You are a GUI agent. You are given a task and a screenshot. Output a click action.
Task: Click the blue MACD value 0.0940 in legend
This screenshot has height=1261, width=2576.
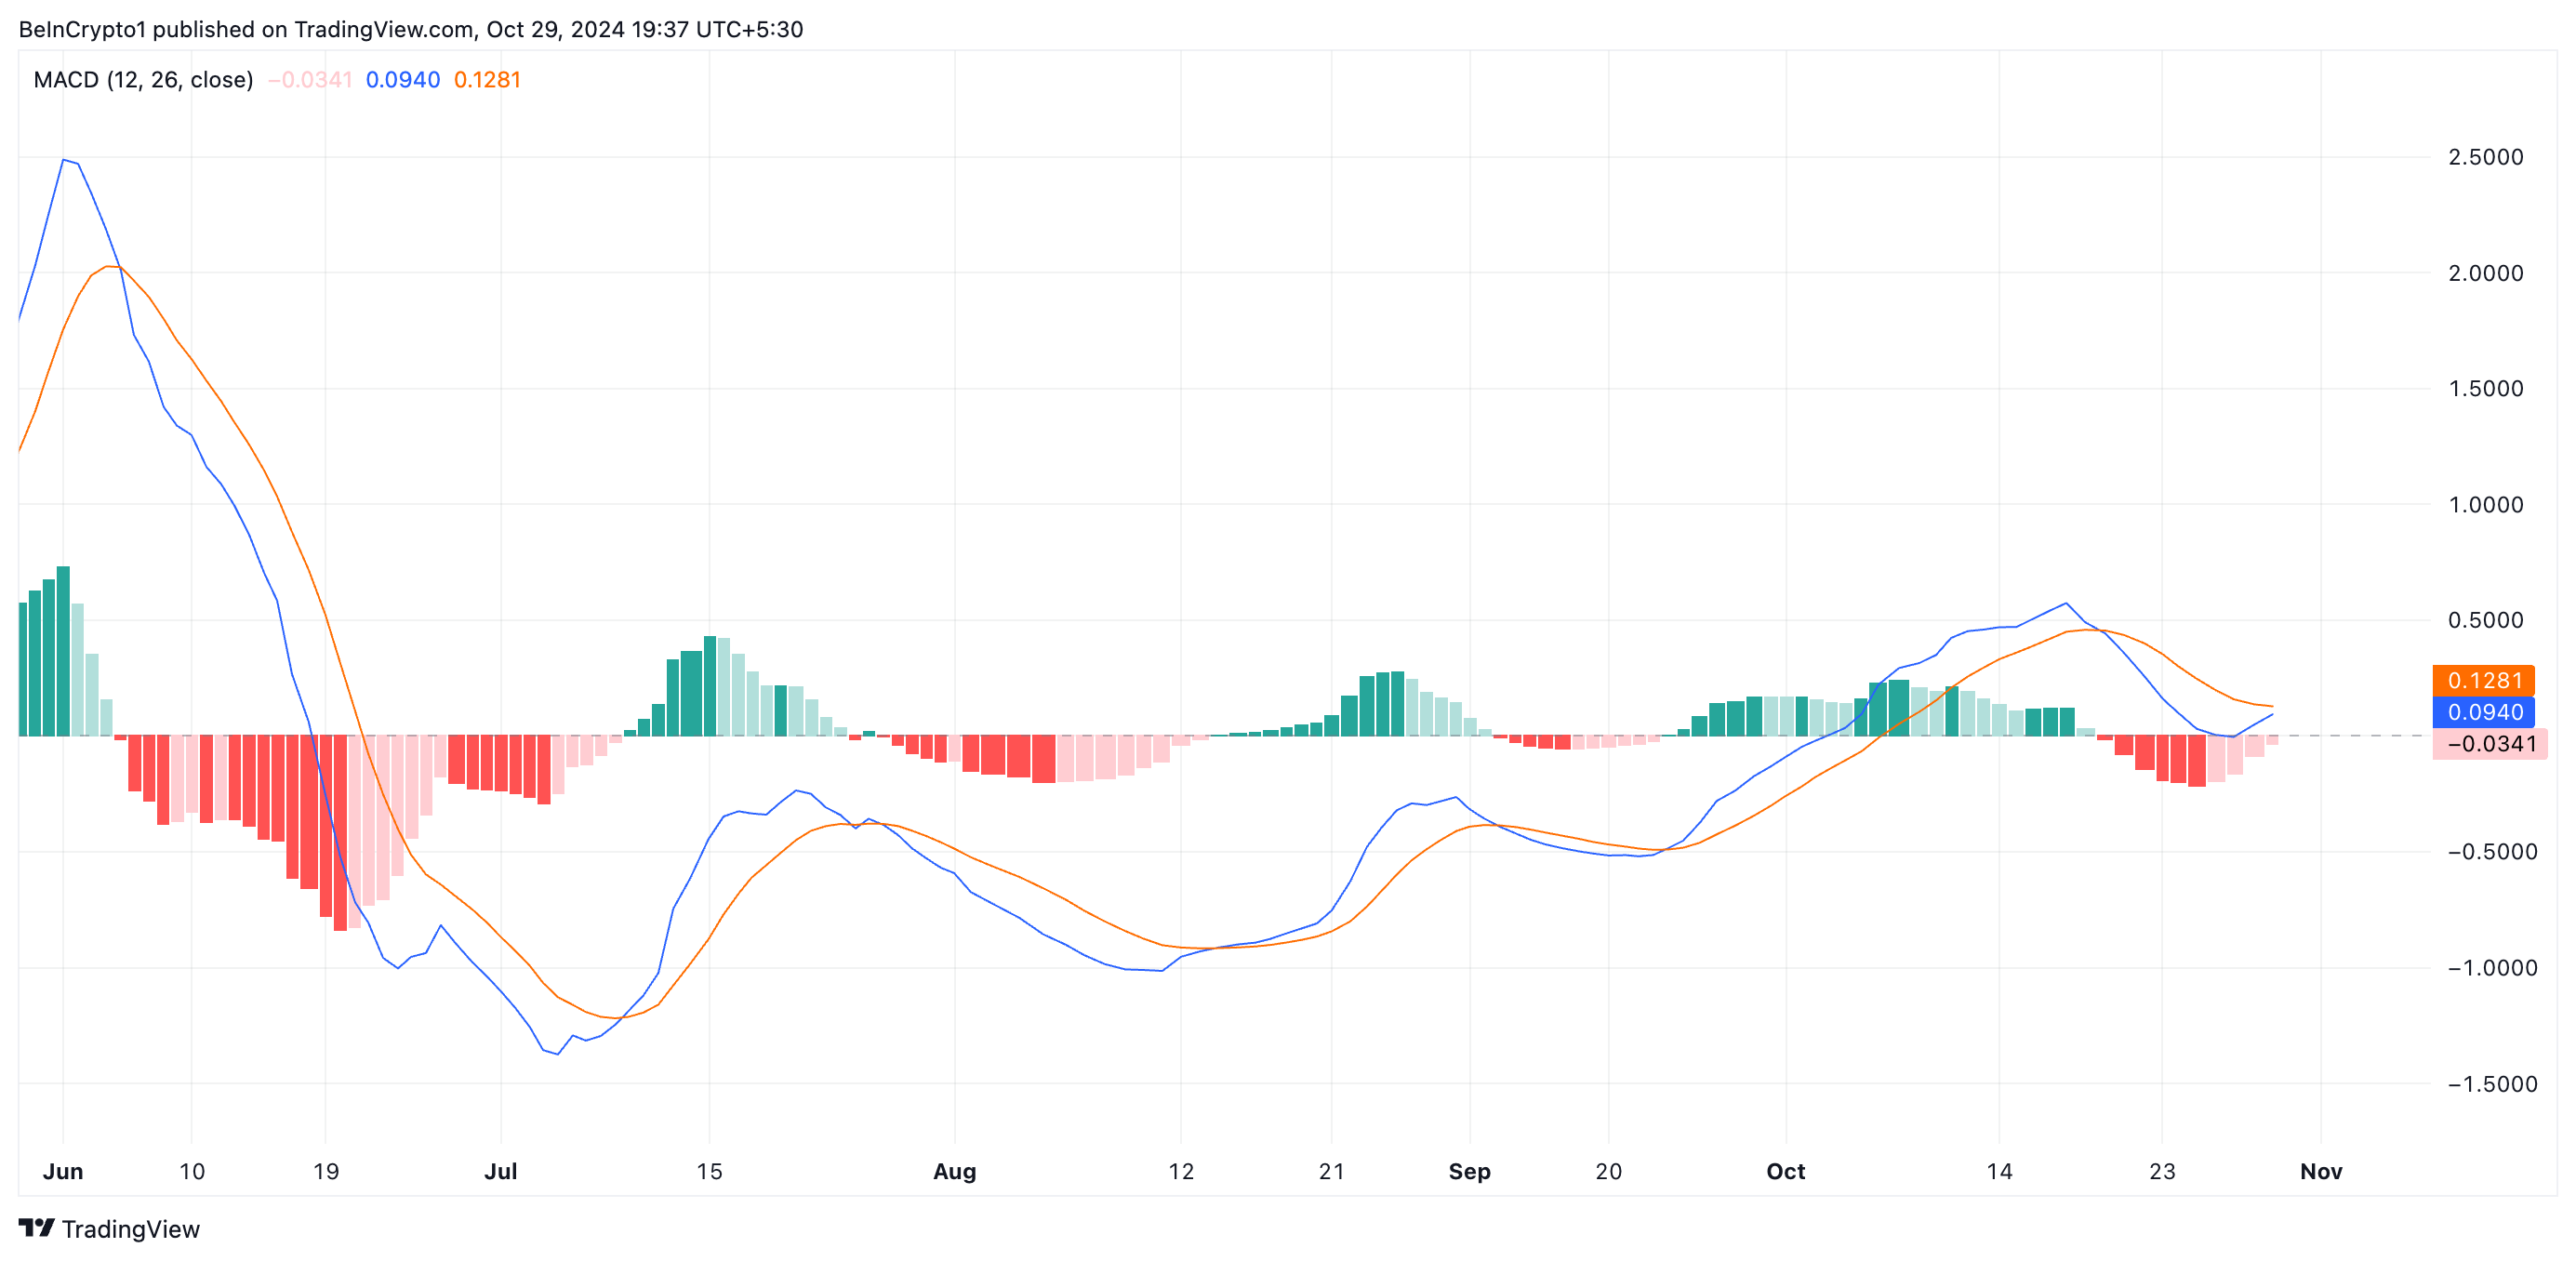(x=402, y=80)
